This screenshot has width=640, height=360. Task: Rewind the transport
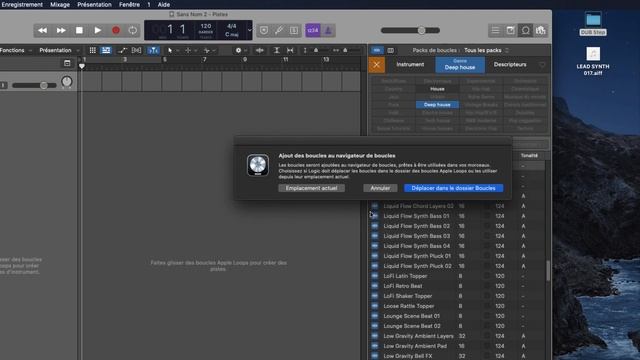click(x=42, y=31)
